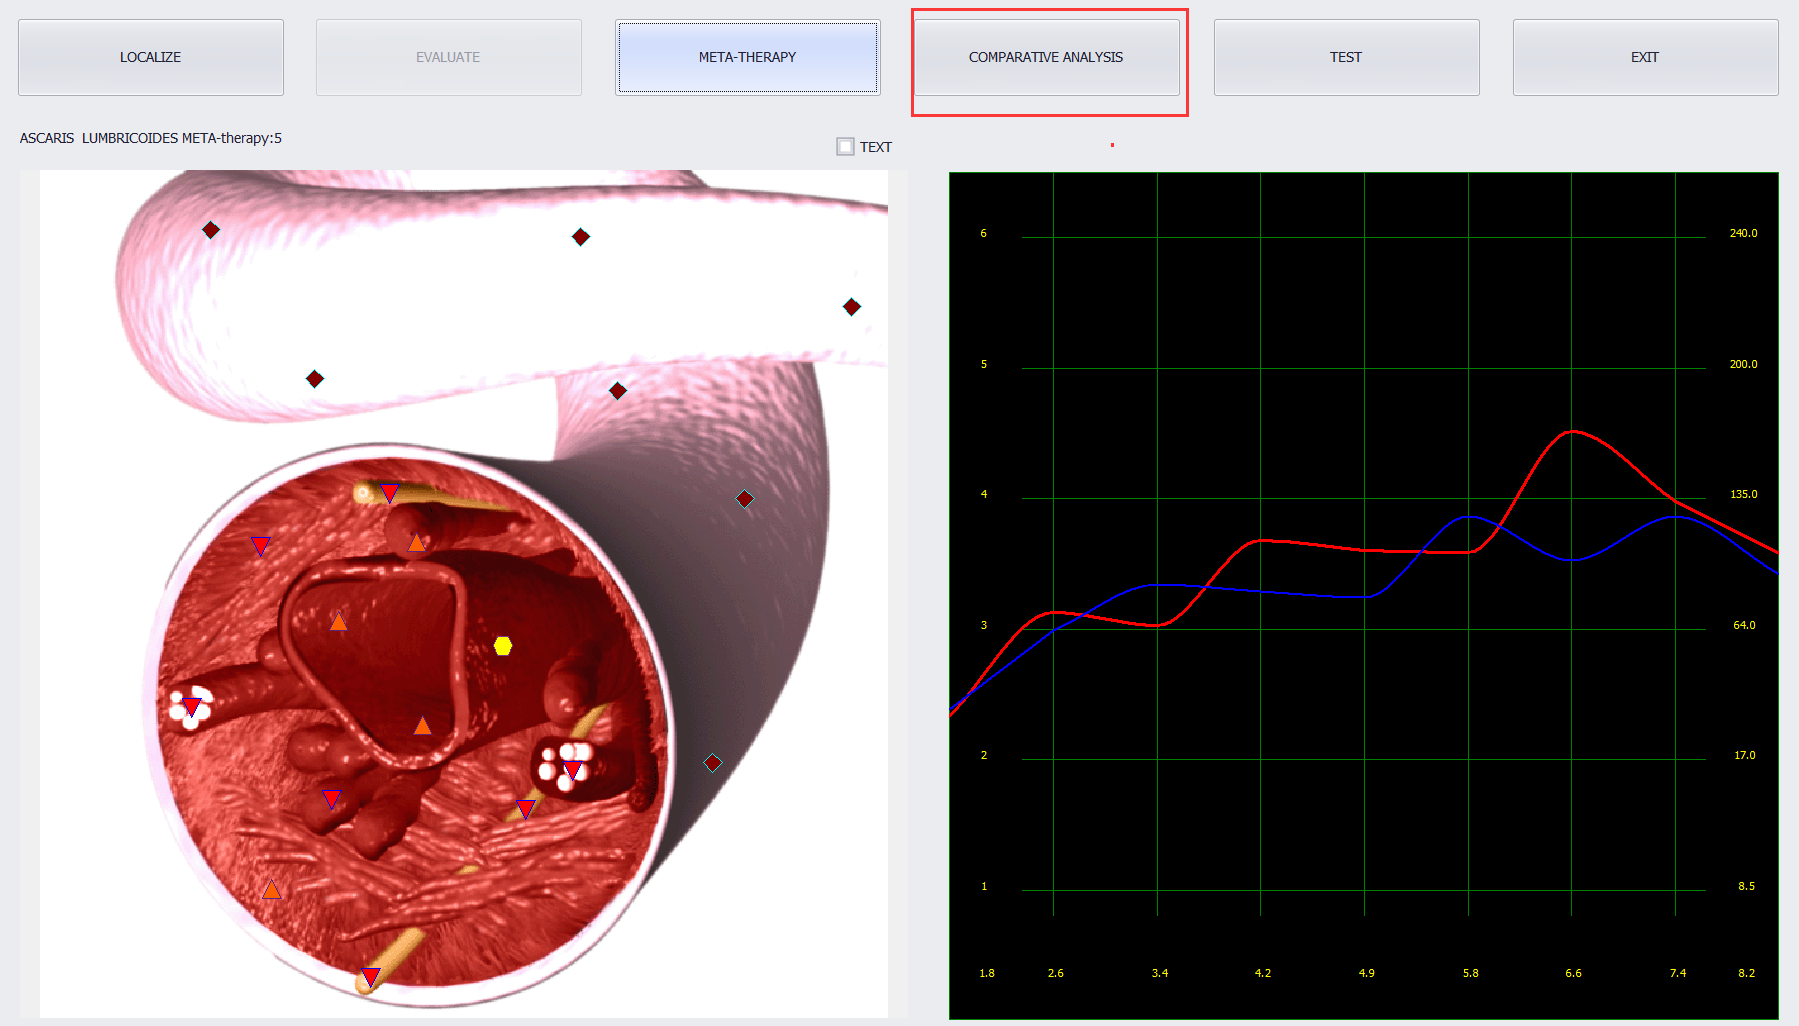This screenshot has width=1799, height=1026.
Task: Click the 64.0 value on the graph's right axis
Action: pyautogui.click(x=1744, y=625)
